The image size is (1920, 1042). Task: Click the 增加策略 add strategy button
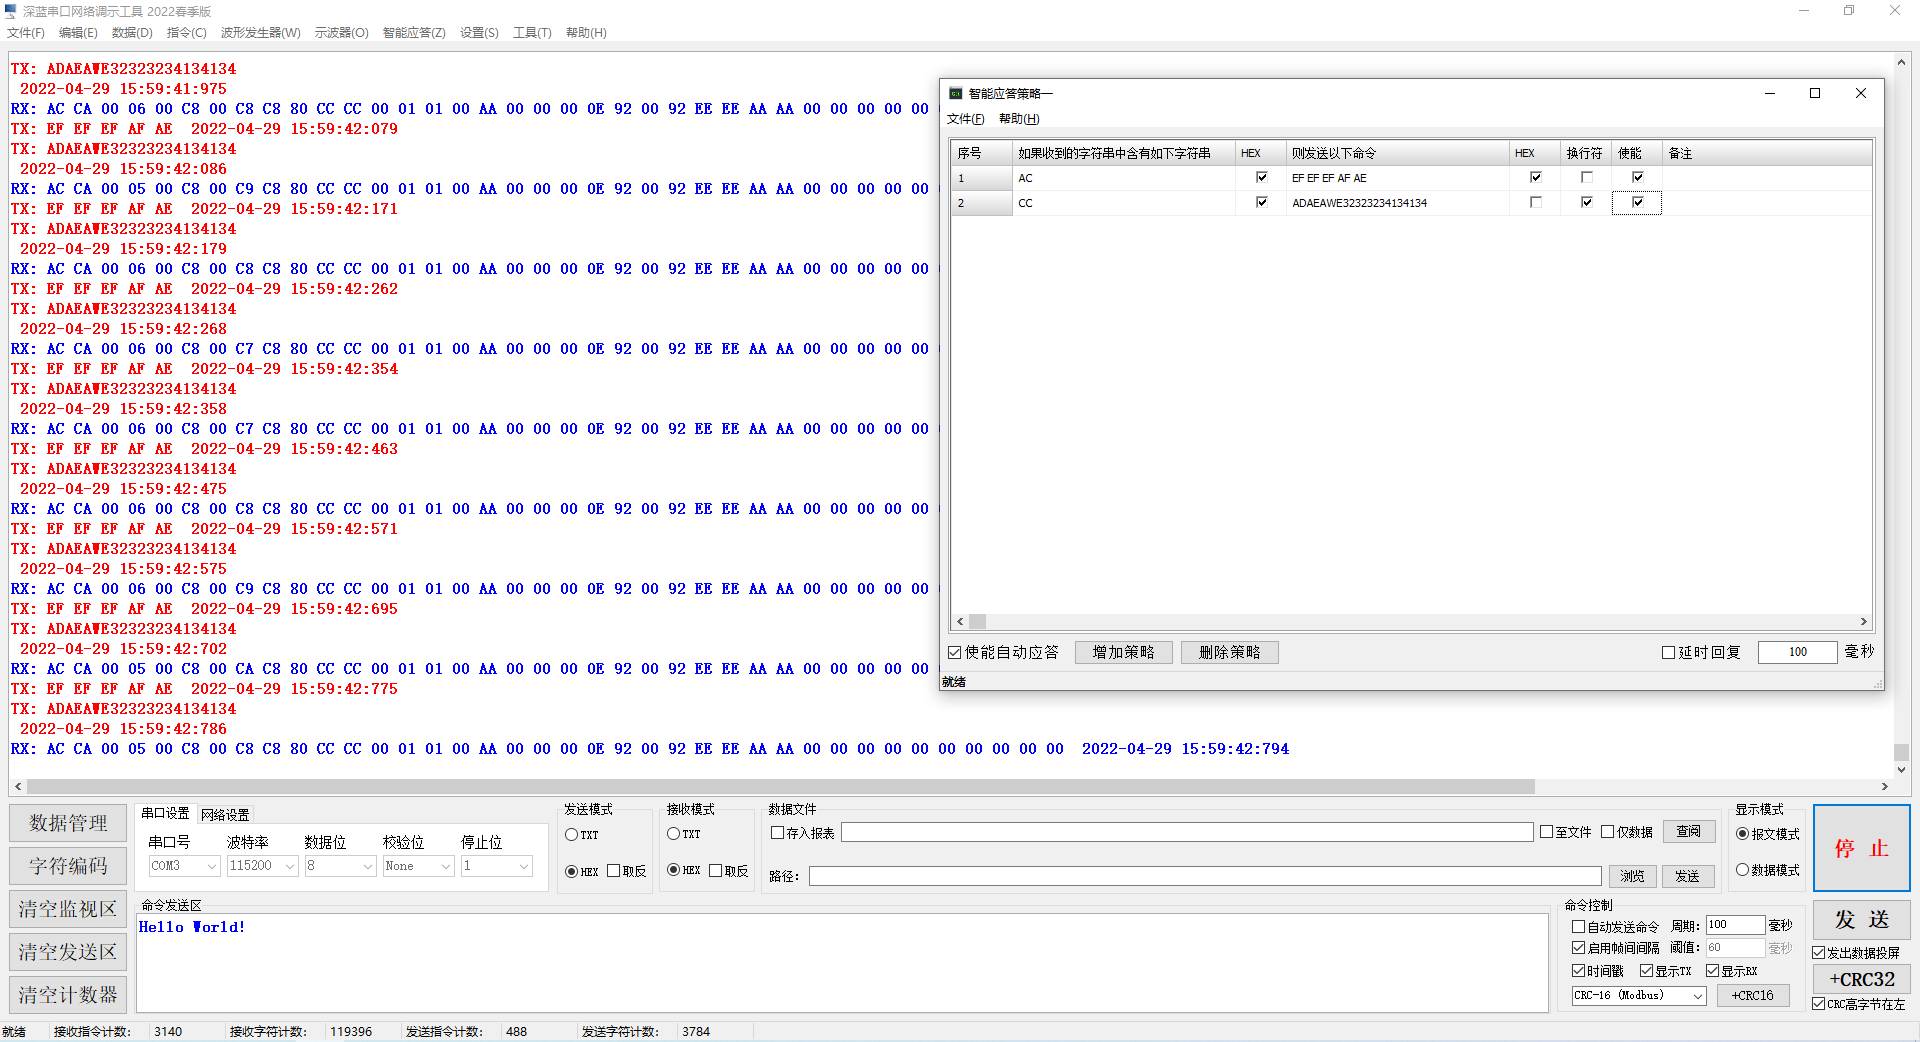pyautogui.click(x=1123, y=652)
